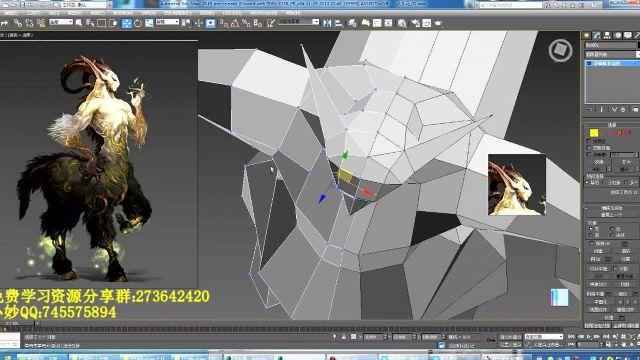640x360 pixels.
Task: Activate the Unlink Selection tool
Action: pyautogui.click(x=29, y=23)
